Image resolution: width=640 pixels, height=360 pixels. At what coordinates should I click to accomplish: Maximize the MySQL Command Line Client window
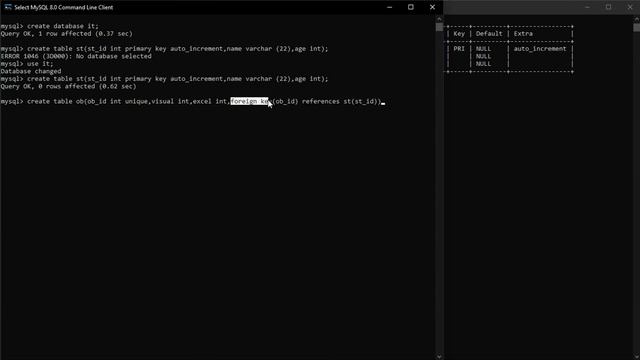click(411, 7)
